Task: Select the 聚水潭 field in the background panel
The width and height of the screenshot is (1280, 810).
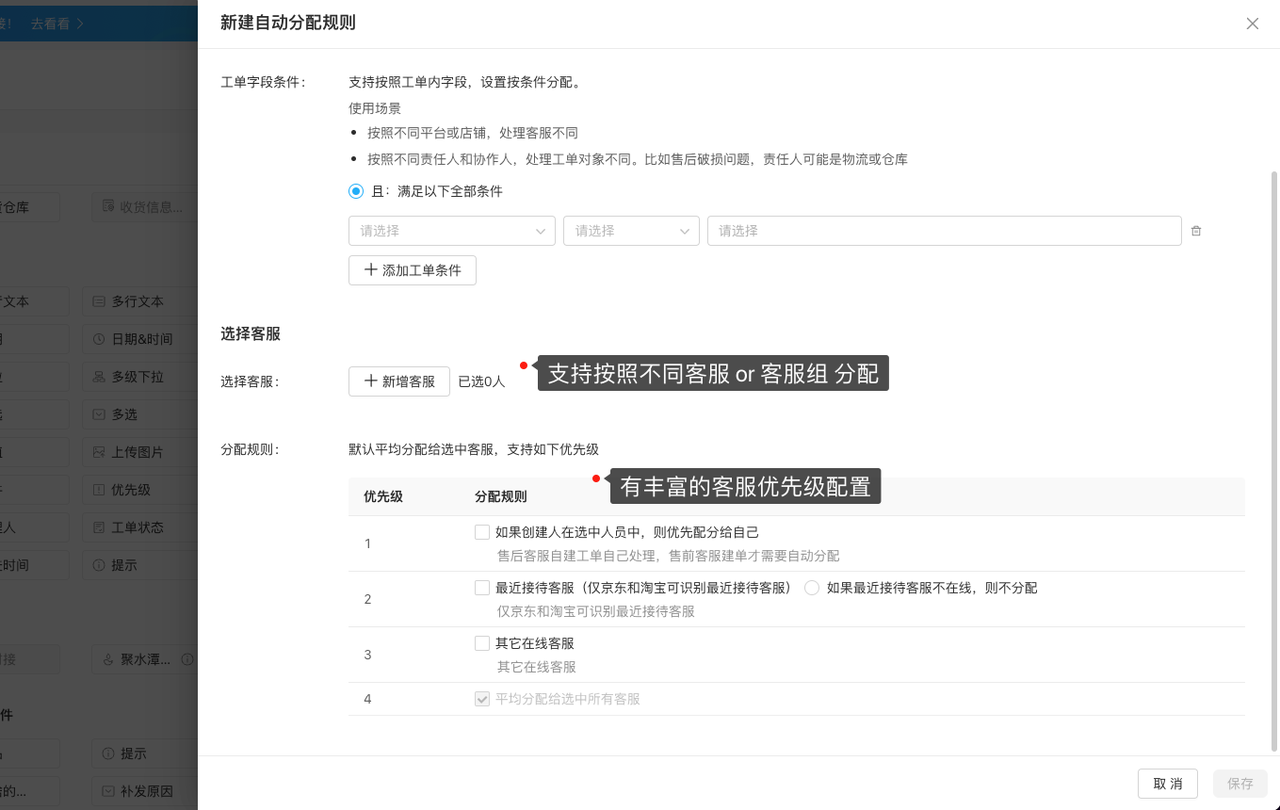Action: point(146,659)
